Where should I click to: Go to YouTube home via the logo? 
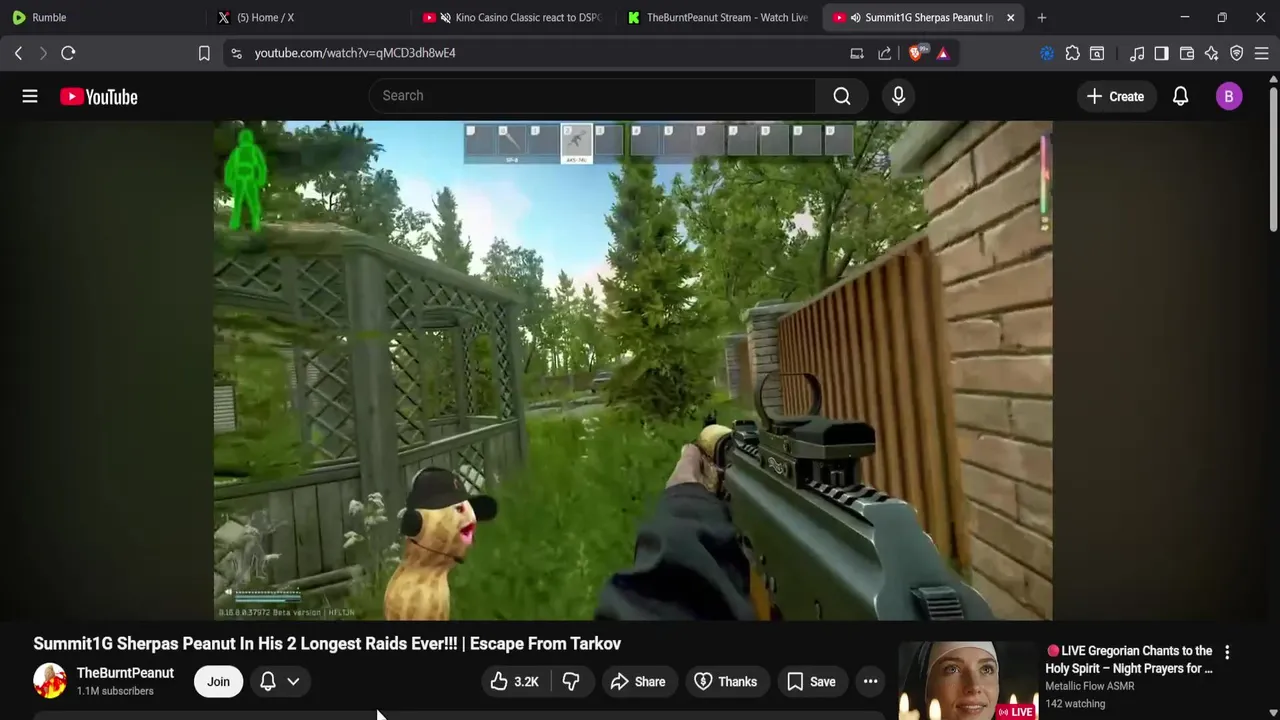[98, 96]
